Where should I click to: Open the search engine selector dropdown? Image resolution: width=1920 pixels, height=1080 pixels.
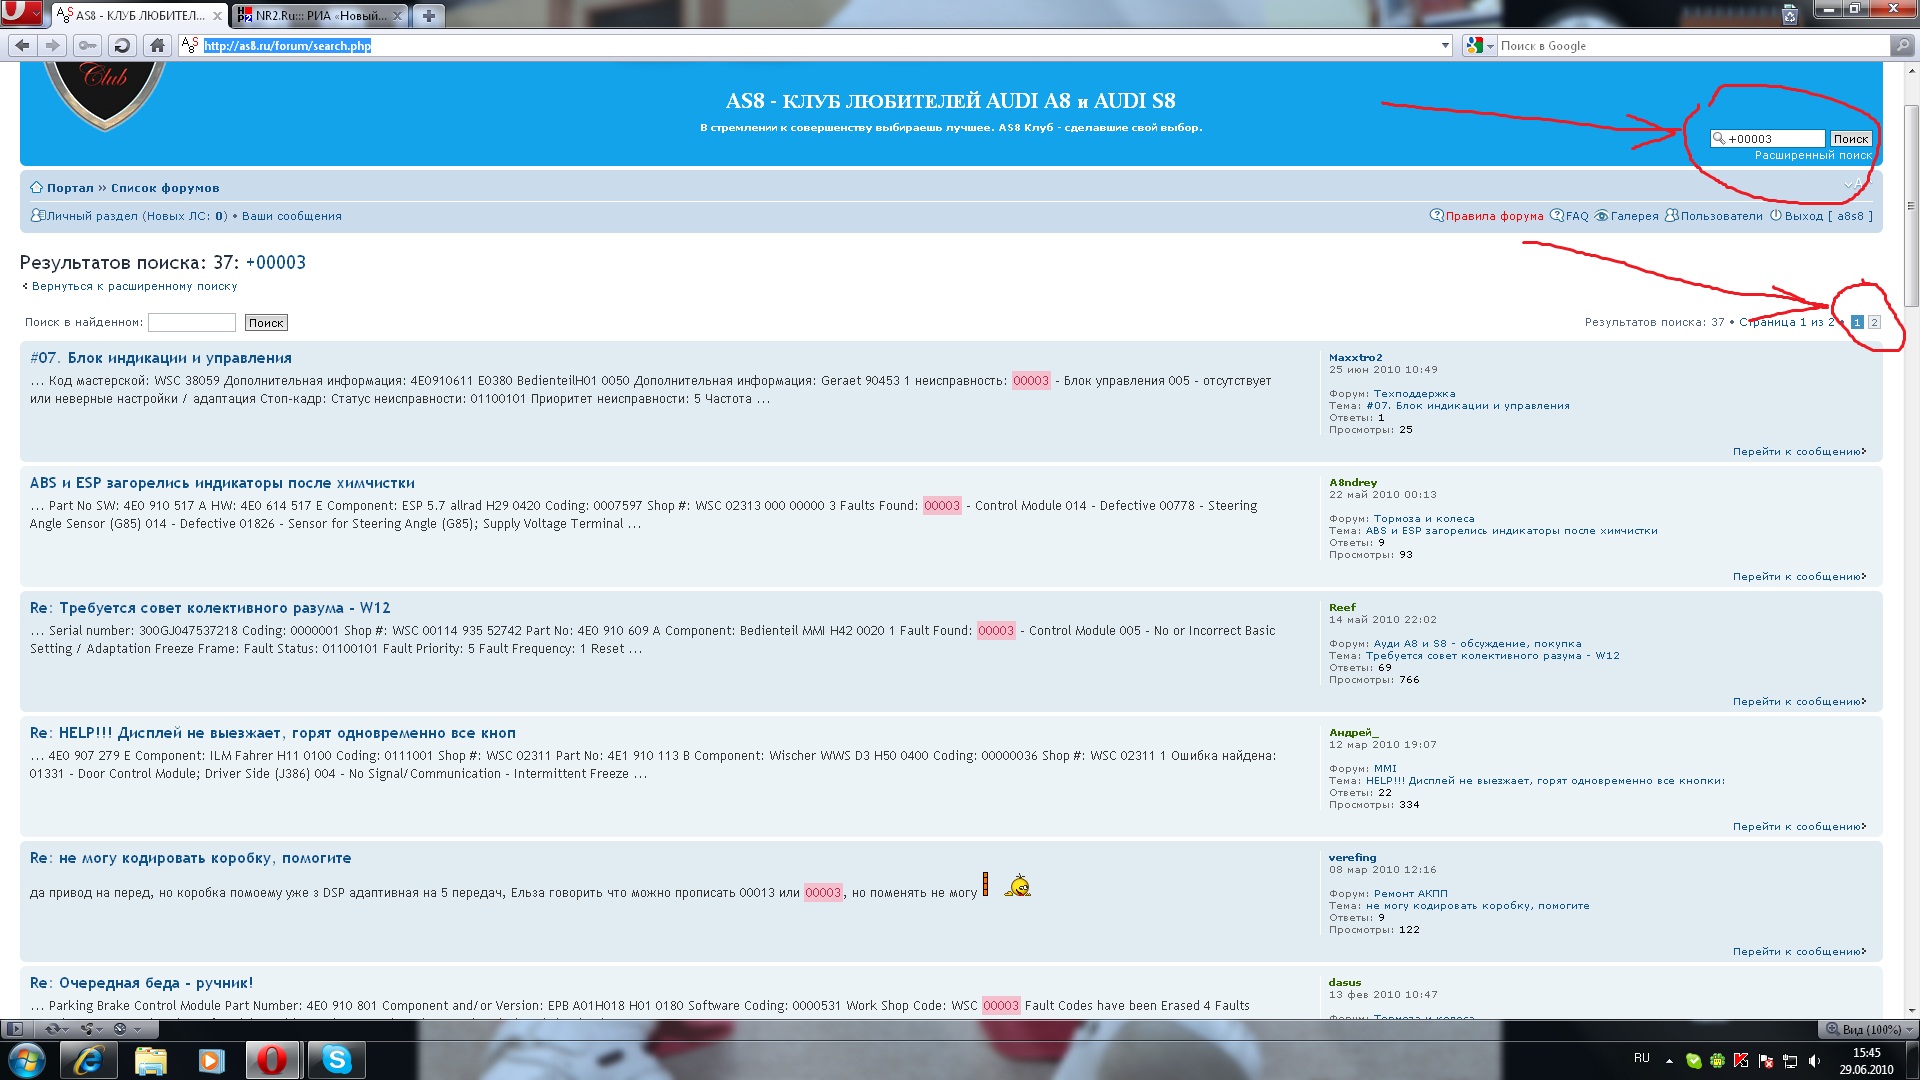[1479, 45]
